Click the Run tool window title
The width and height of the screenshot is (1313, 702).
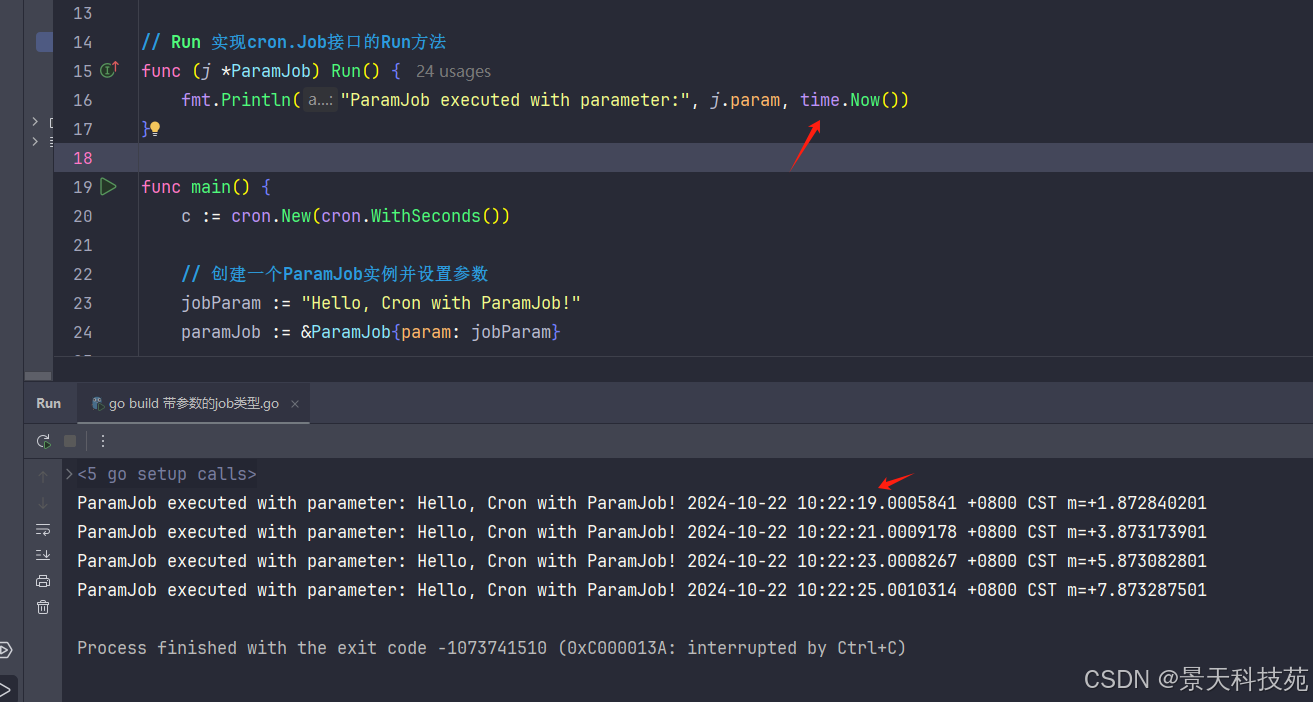[x=48, y=404]
